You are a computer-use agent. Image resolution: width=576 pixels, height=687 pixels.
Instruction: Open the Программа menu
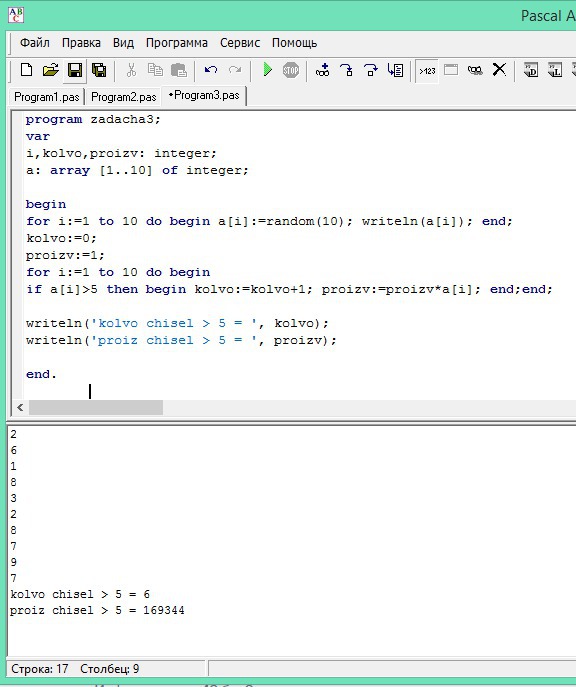click(177, 42)
